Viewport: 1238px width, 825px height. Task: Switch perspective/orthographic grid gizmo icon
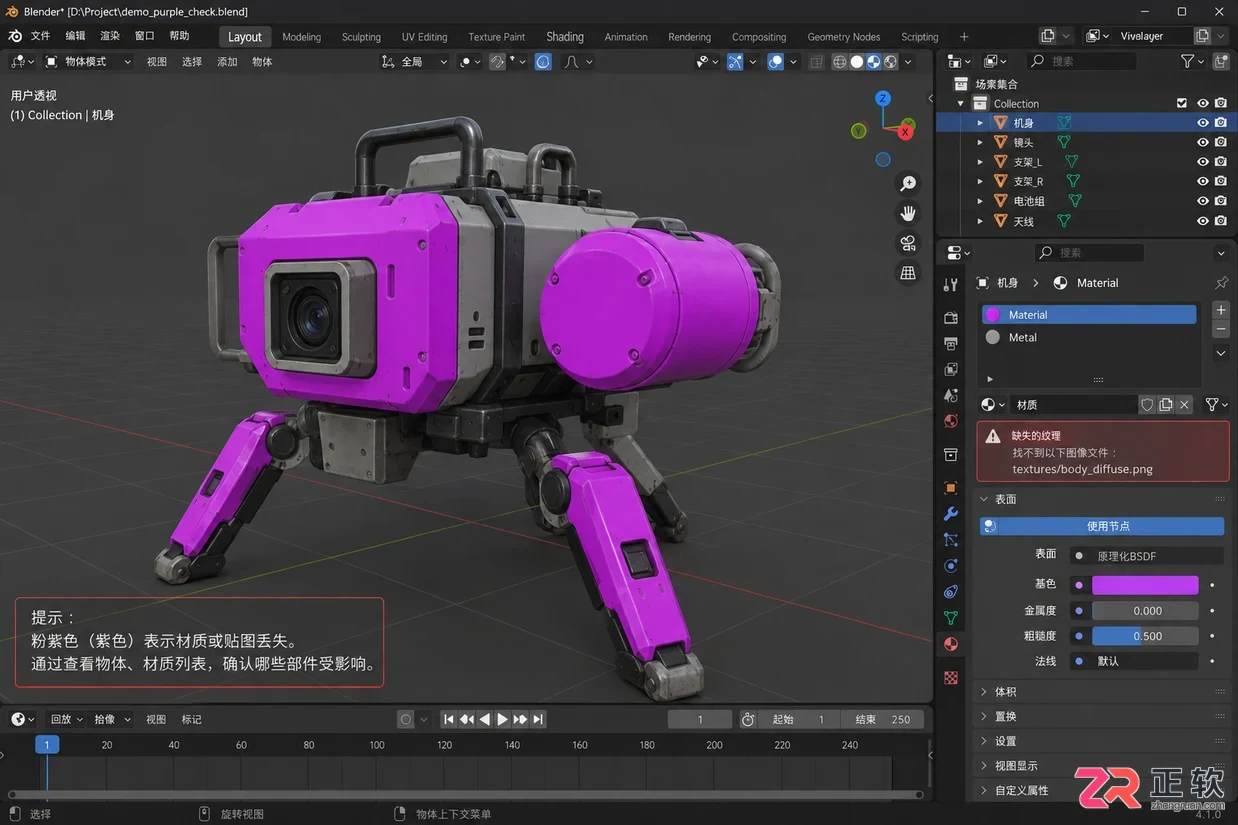[x=908, y=272]
